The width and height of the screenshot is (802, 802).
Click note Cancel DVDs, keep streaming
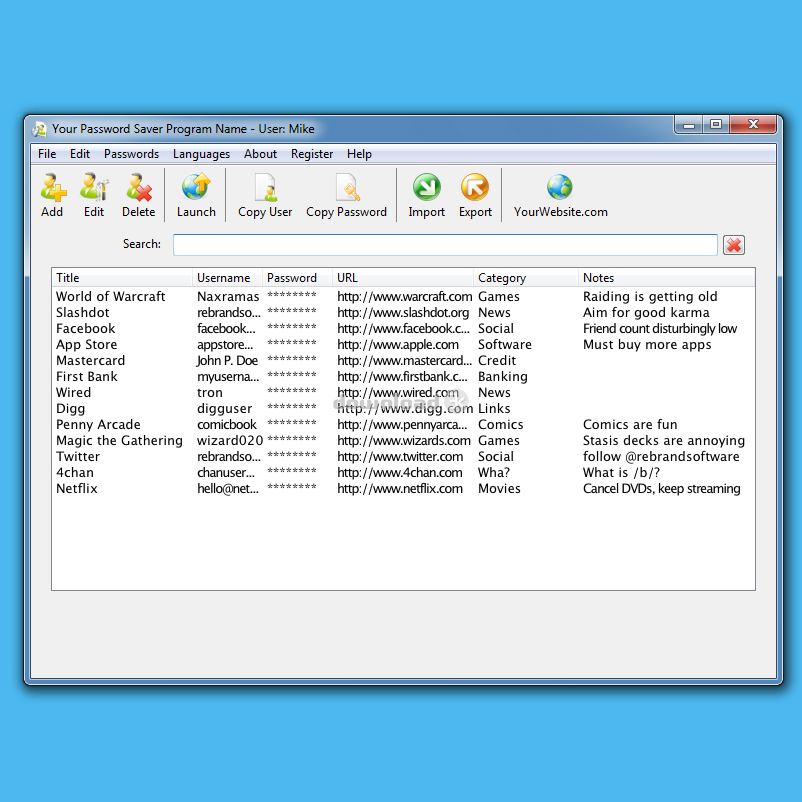661,488
